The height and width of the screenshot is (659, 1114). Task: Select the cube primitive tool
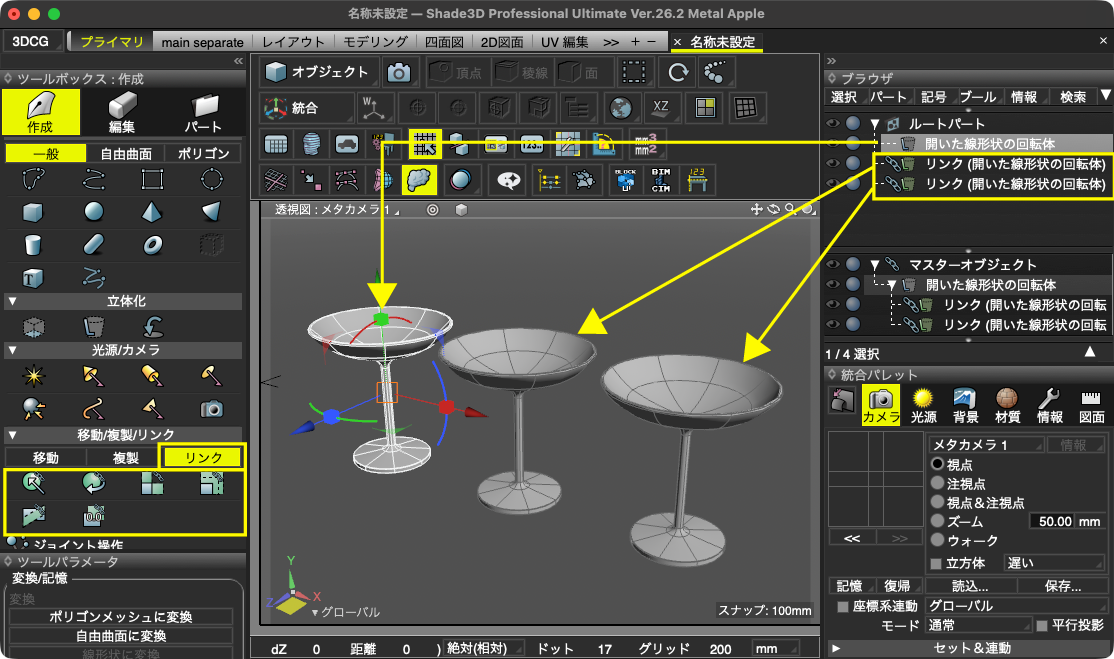click(33, 211)
